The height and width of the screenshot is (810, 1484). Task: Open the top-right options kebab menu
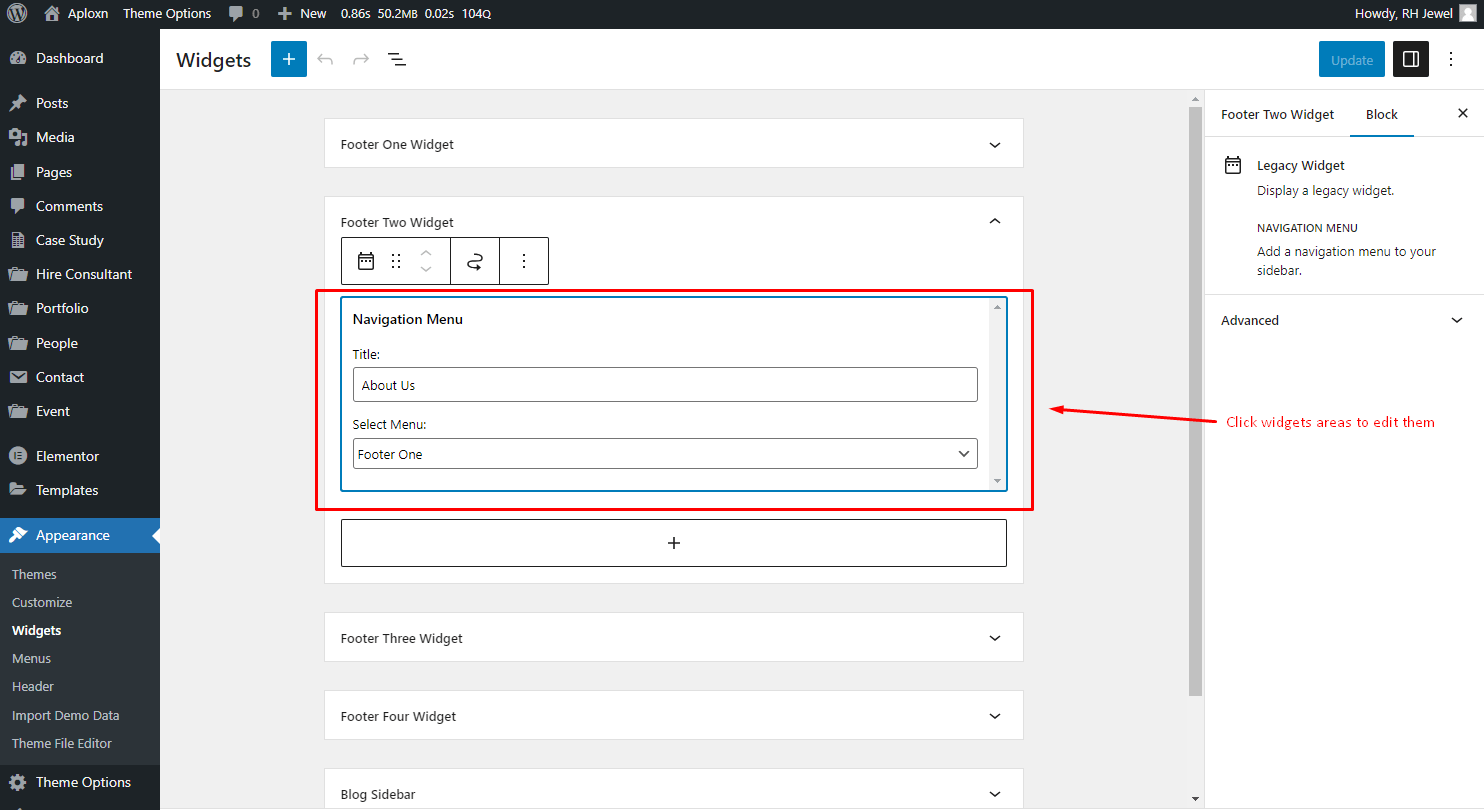tap(1451, 59)
